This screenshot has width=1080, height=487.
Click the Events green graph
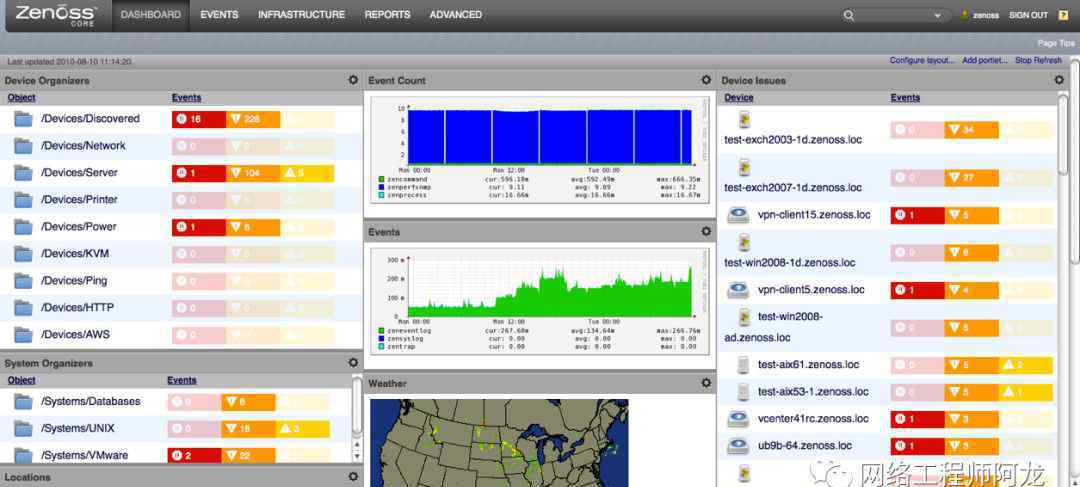[539, 304]
